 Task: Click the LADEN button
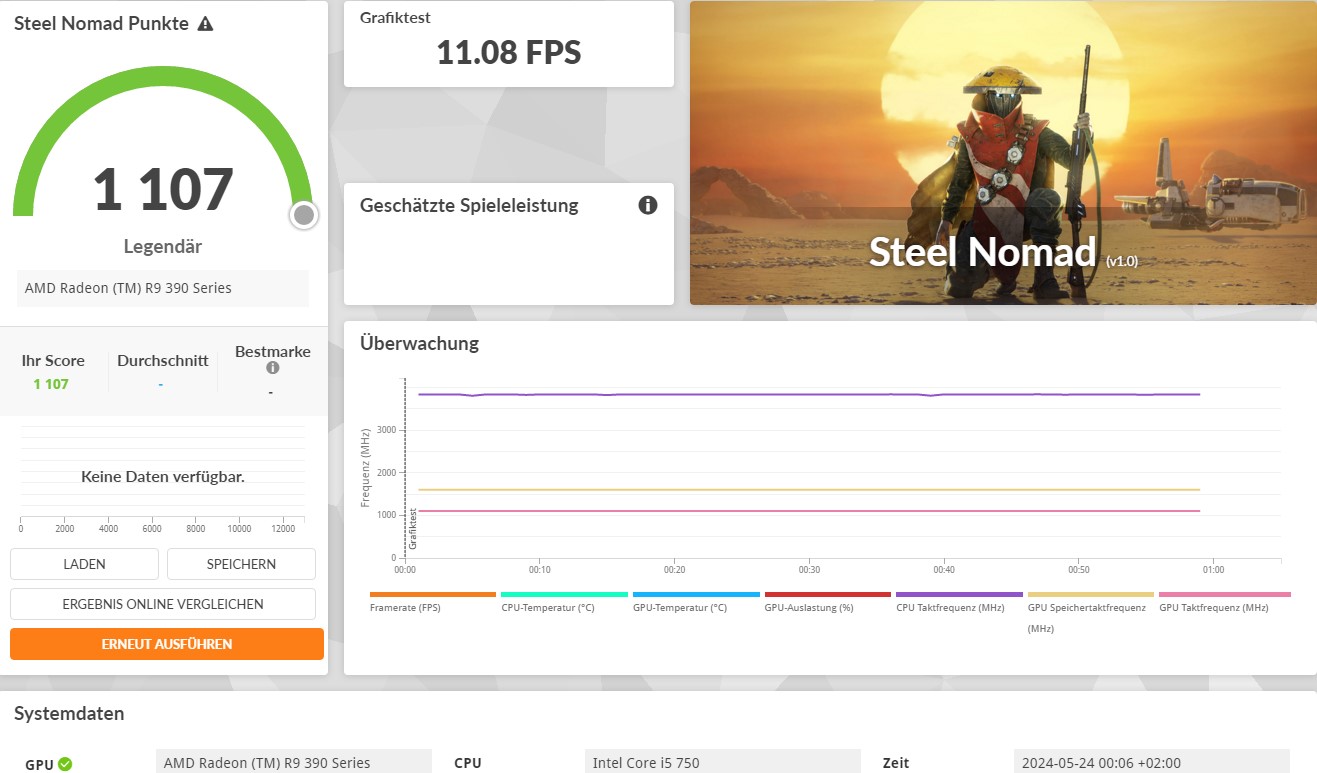[x=84, y=564]
